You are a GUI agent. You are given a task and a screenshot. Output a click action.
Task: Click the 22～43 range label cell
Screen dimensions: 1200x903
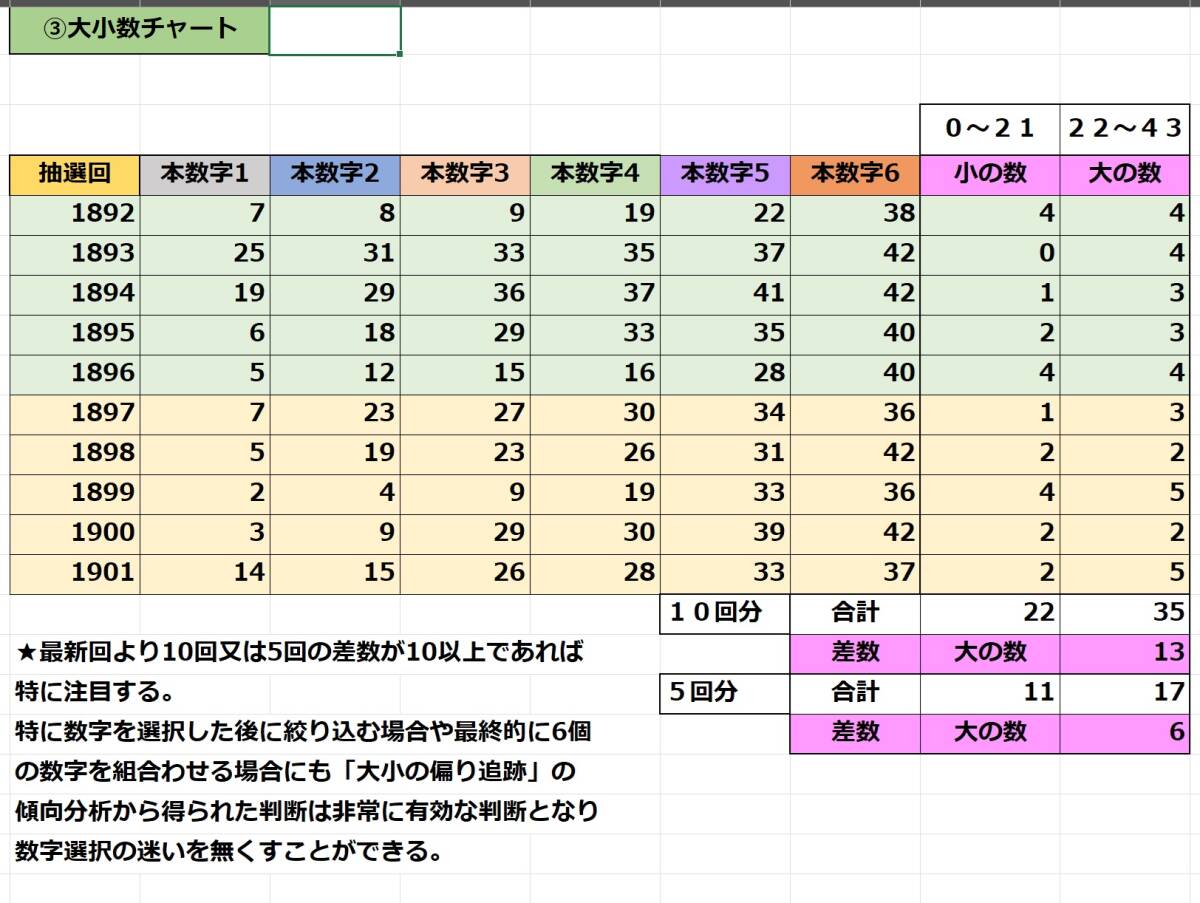point(1122,129)
